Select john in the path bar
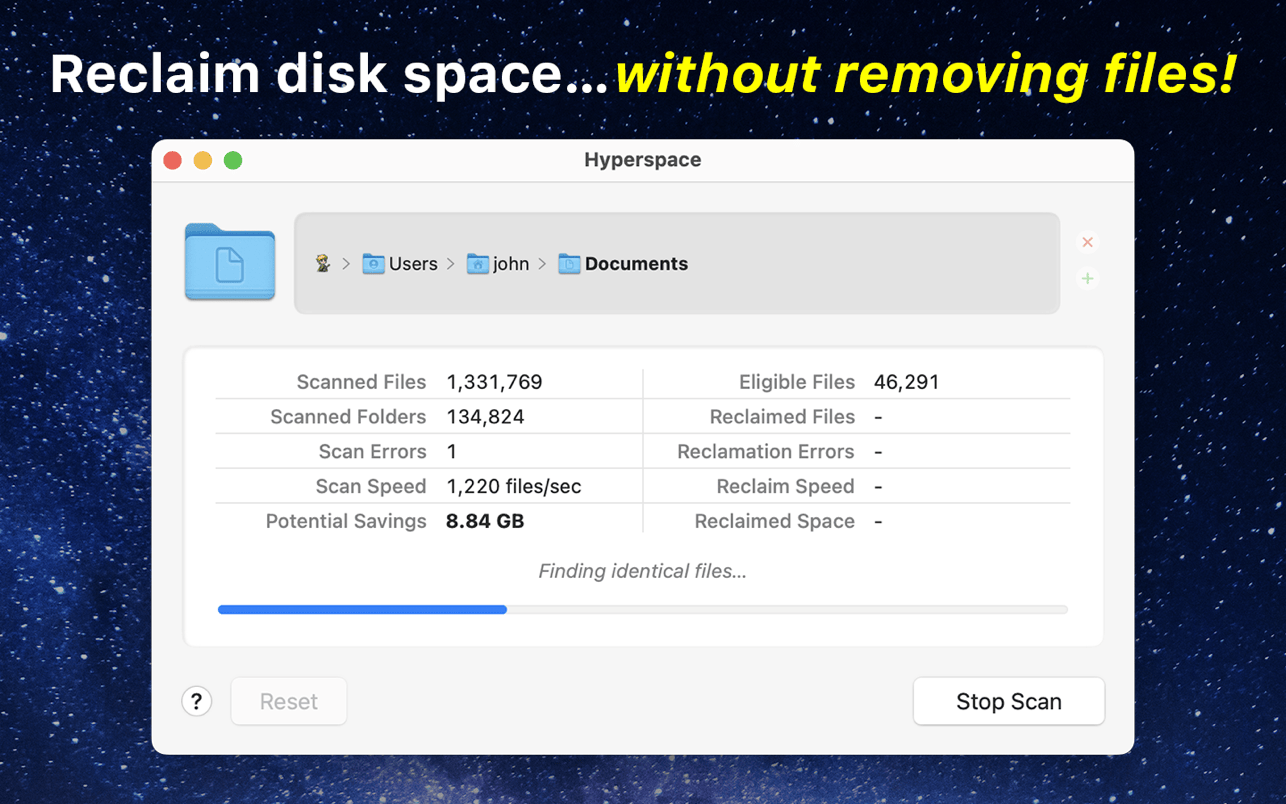This screenshot has height=804, width=1286. 510,263
